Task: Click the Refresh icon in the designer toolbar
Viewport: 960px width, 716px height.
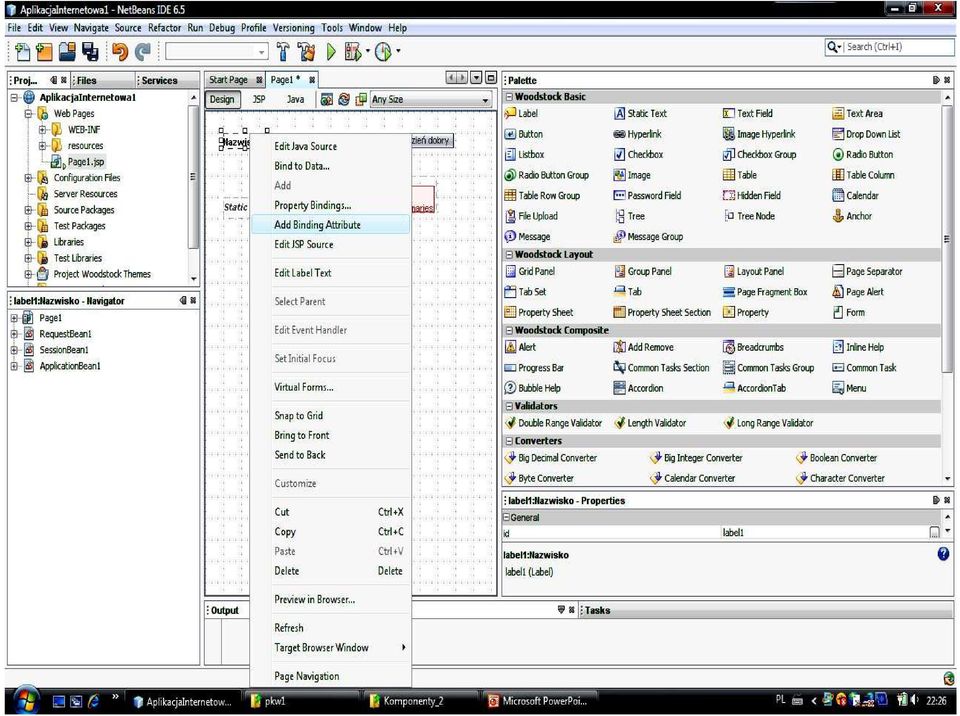Action: point(344,99)
